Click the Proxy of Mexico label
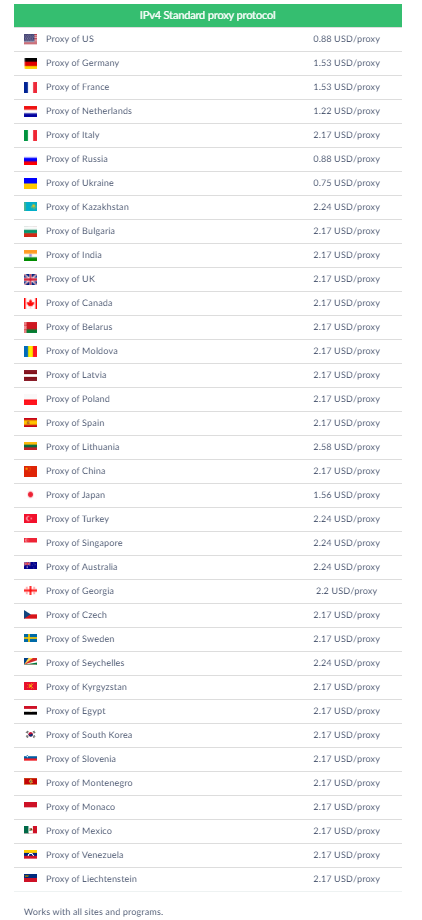Screen dimensions: 422x920 (79, 831)
